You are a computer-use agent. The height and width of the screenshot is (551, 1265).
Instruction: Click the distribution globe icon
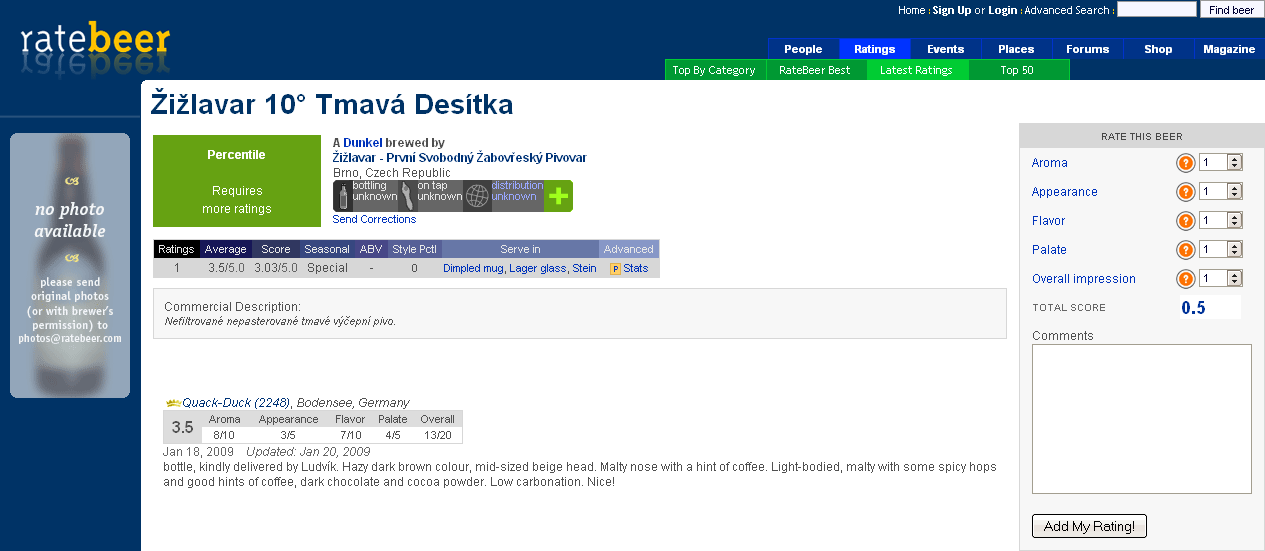477,196
